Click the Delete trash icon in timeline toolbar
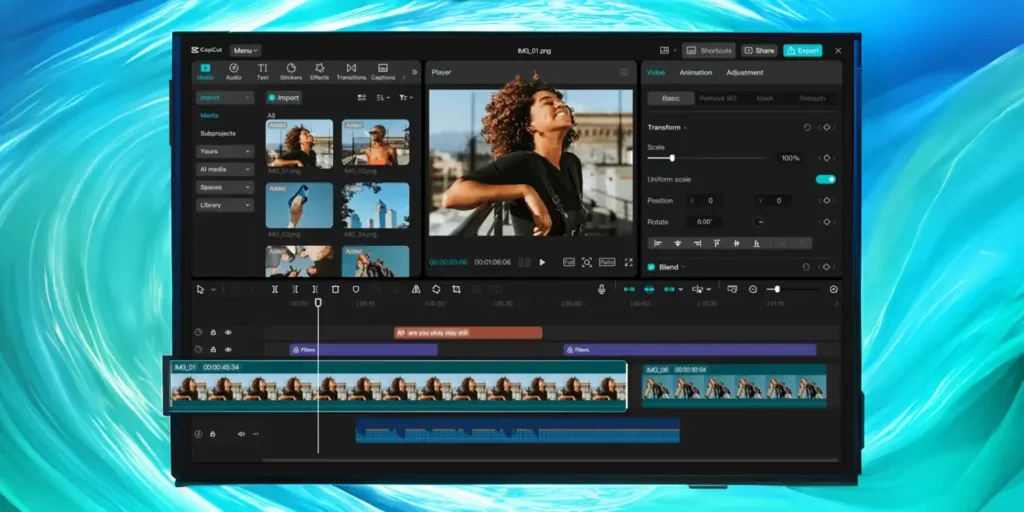Image resolution: width=1024 pixels, height=512 pixels. pyautogui.click(x=335, y=289)
